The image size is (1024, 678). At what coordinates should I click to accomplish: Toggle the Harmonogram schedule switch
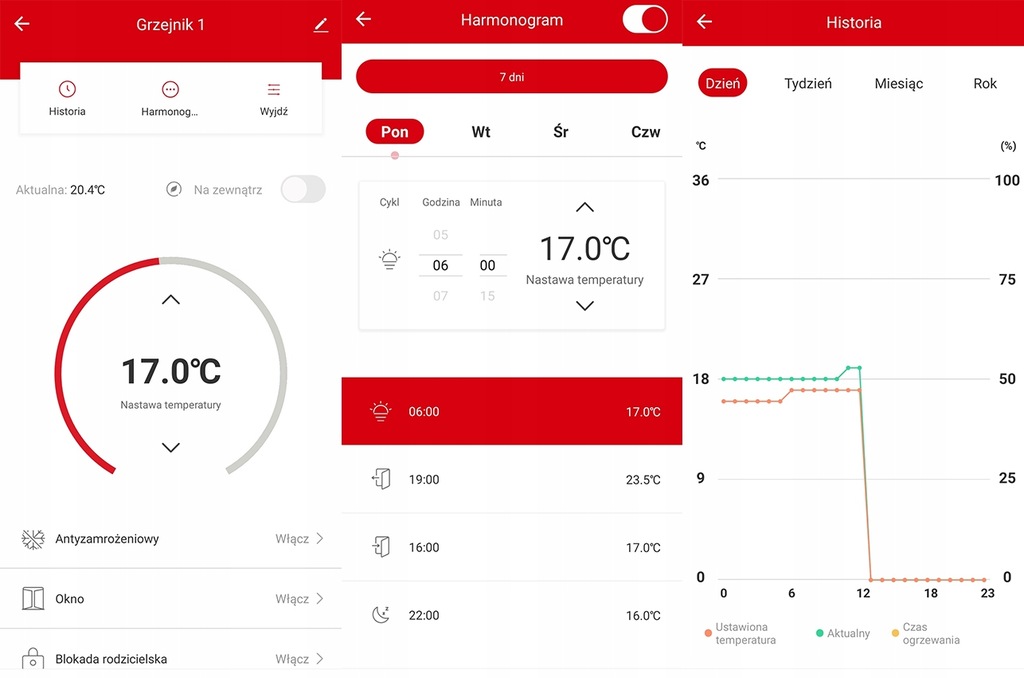(x=645, y=20)
